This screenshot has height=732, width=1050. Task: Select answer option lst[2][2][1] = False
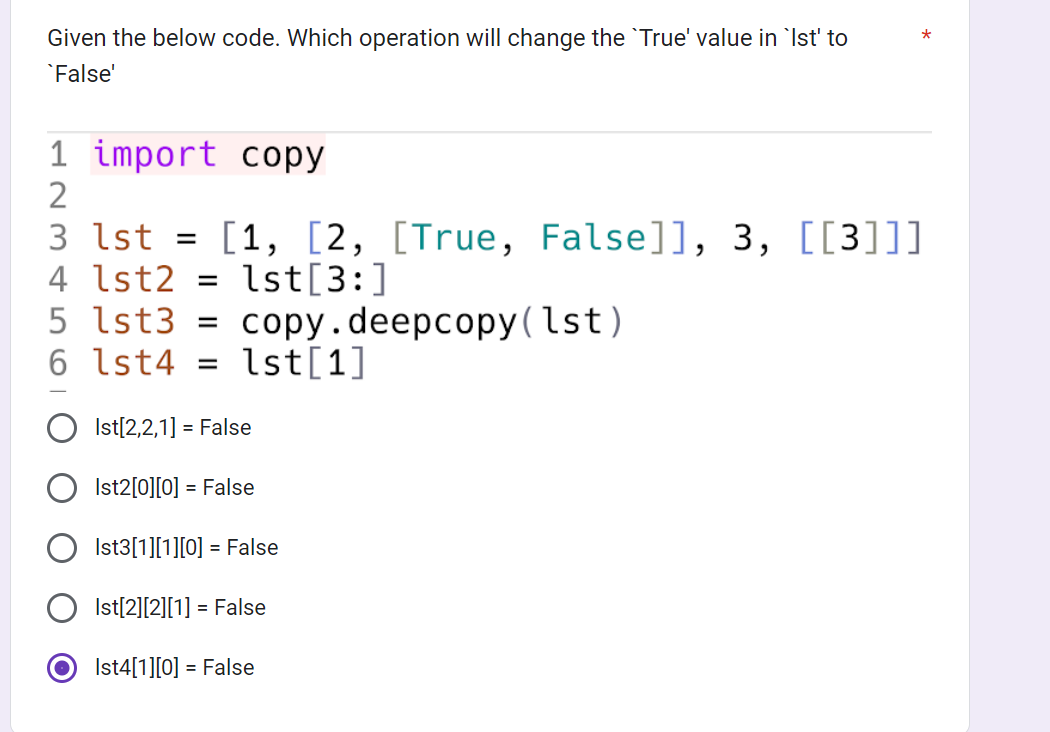[x=61, y=607]
